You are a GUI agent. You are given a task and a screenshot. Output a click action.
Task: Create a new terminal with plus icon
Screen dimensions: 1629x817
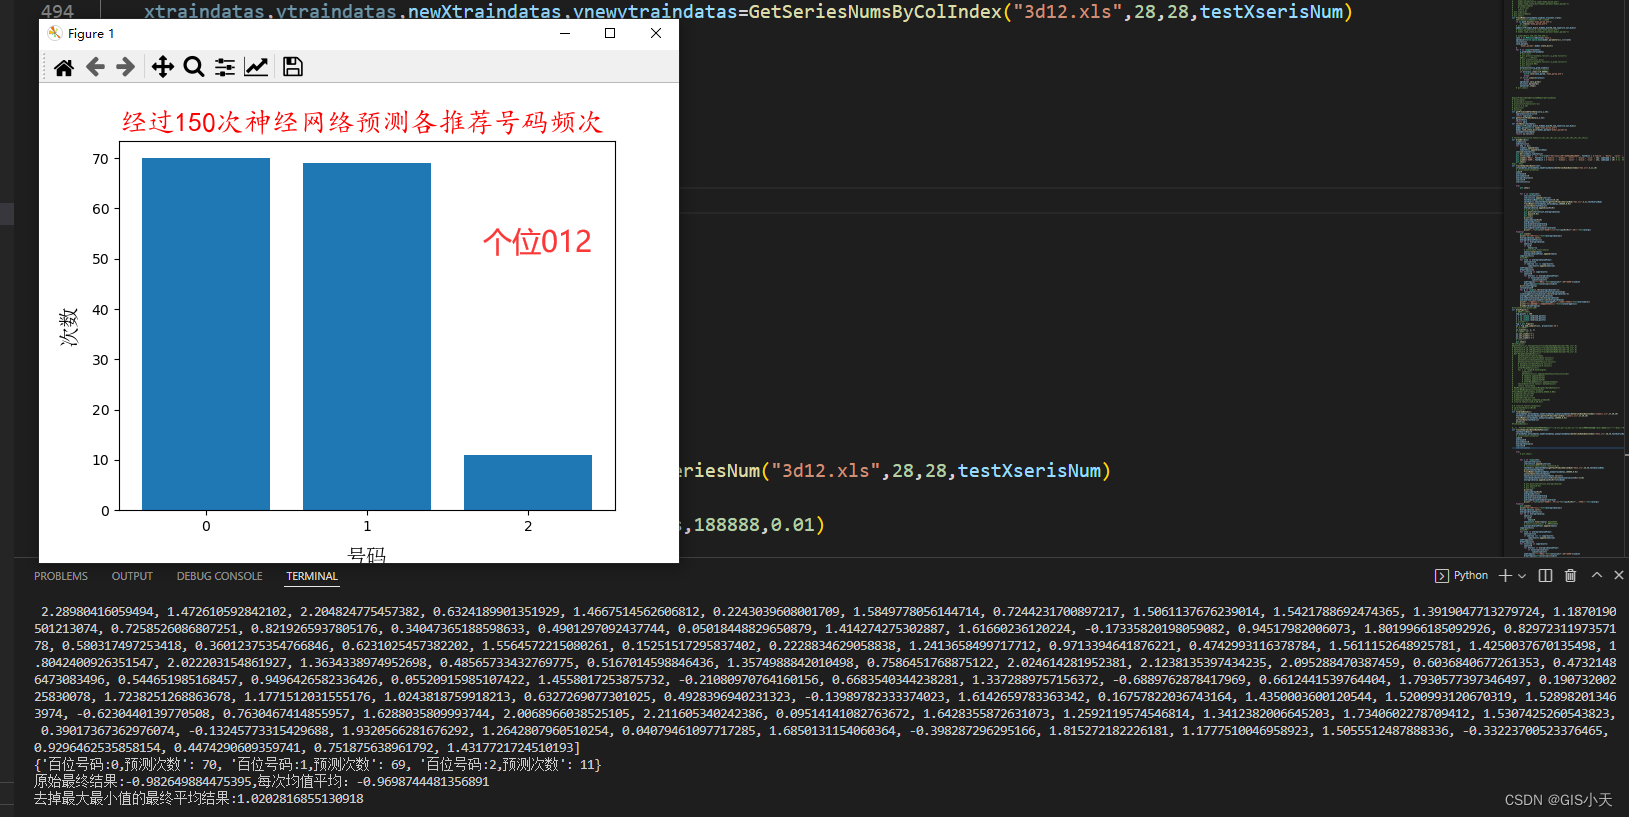tap(1505, 575)
